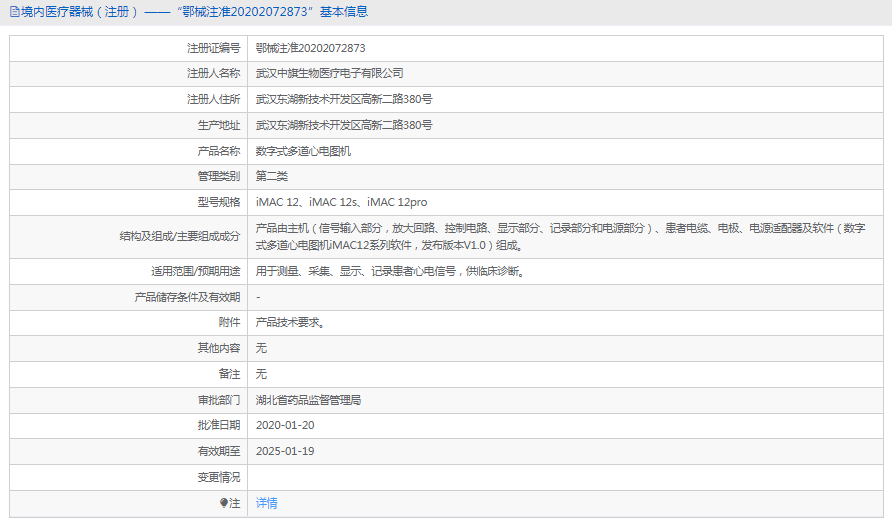Select product name 数字式多道心电图机
892x525 pixels.
(x=303, y=151)
